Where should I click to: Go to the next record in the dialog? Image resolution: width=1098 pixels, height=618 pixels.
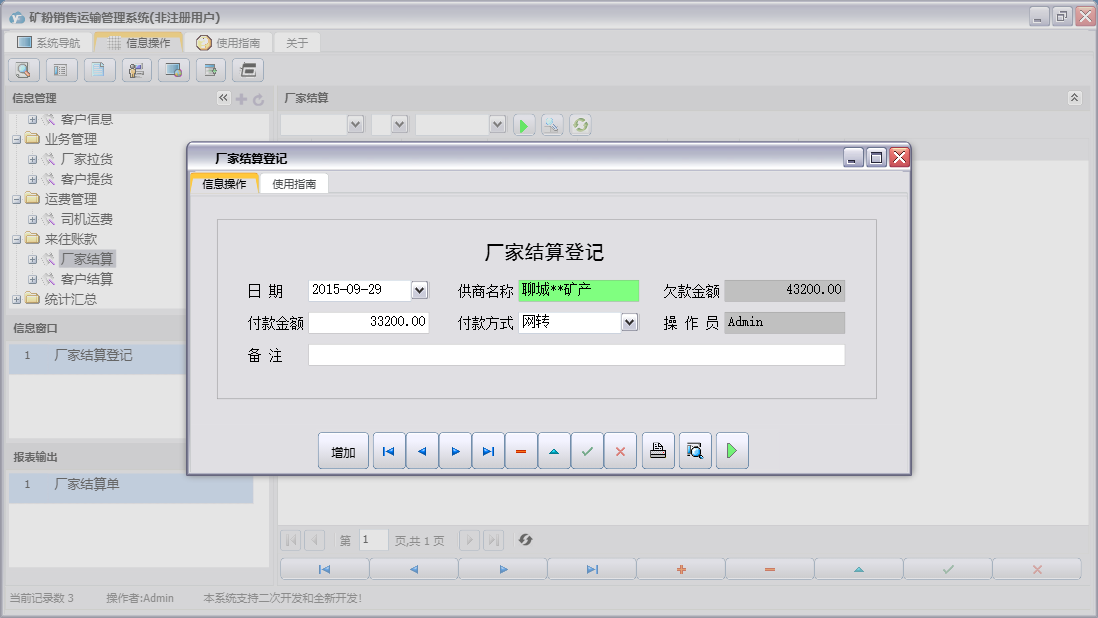455,452
